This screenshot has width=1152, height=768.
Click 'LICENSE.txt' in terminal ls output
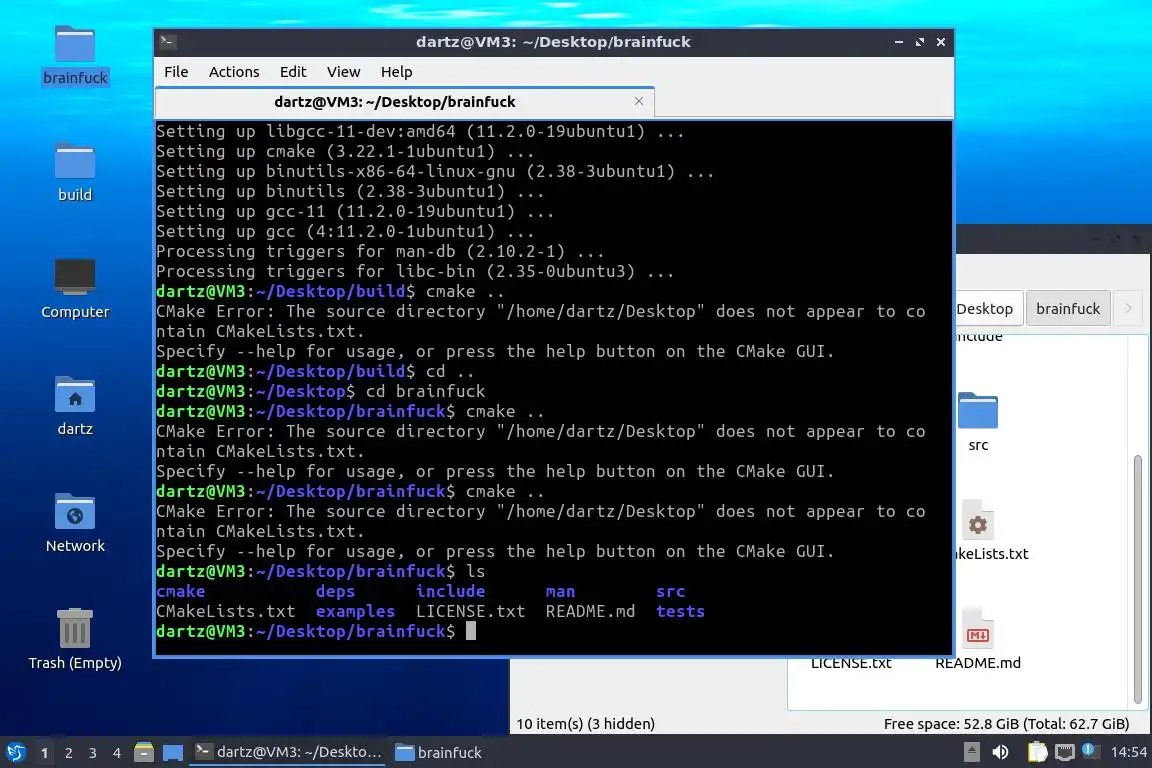[470, 611]
